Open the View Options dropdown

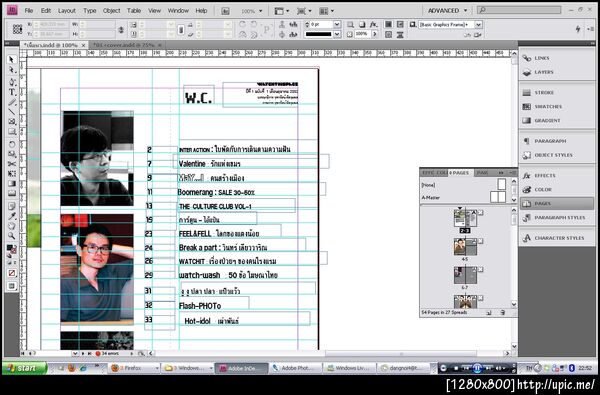[x=282, y=11]
